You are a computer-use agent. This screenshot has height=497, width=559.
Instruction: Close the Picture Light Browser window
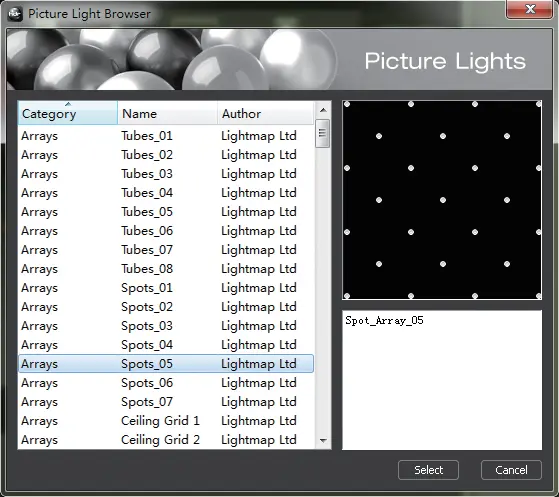pos(529,9)
